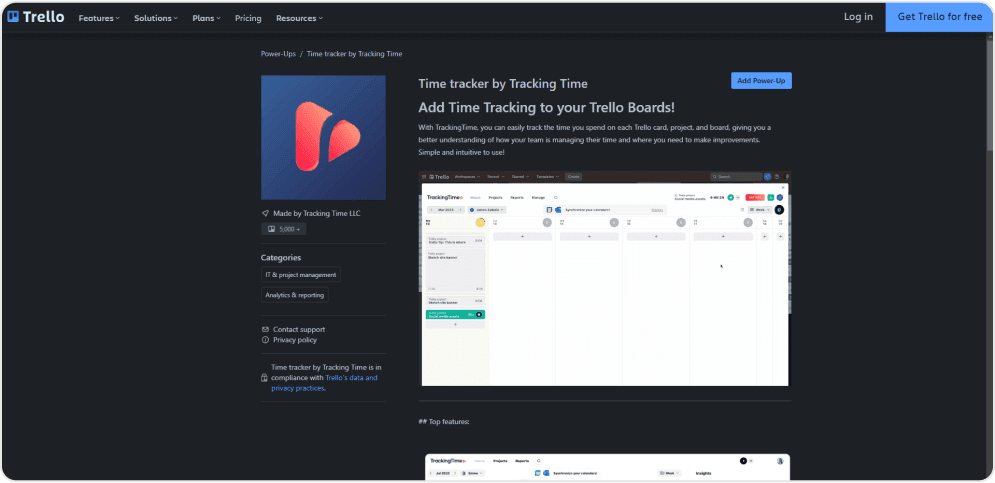Open the Plans dropdown menu

206,18
